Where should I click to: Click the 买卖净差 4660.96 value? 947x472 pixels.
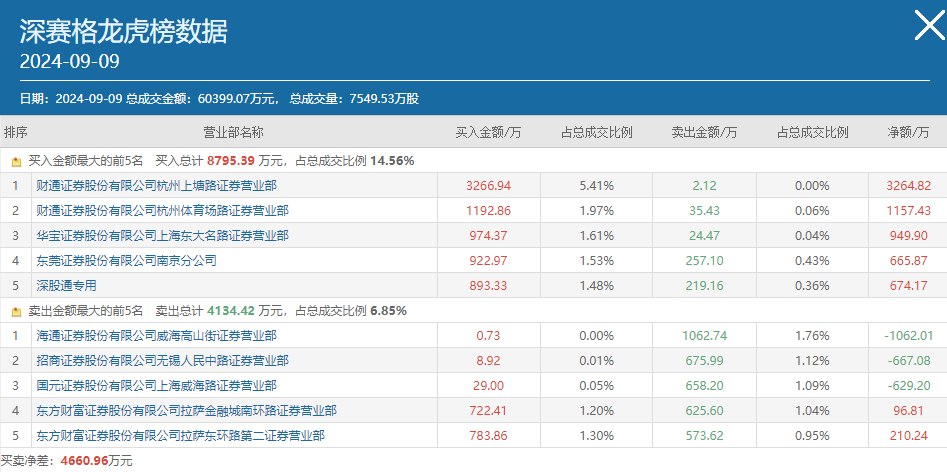click(x=84, y=461)
